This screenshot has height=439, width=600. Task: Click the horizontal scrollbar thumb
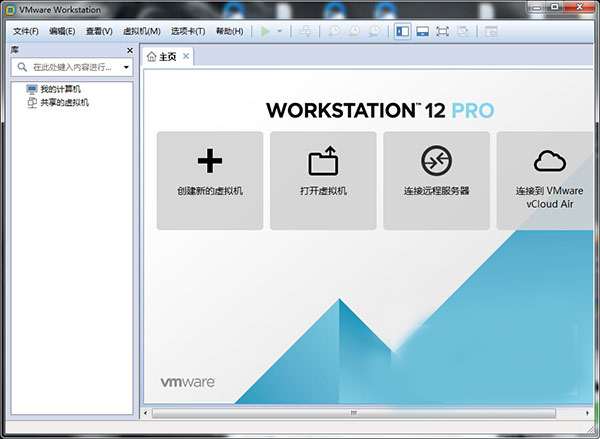[x=354, y=413]
